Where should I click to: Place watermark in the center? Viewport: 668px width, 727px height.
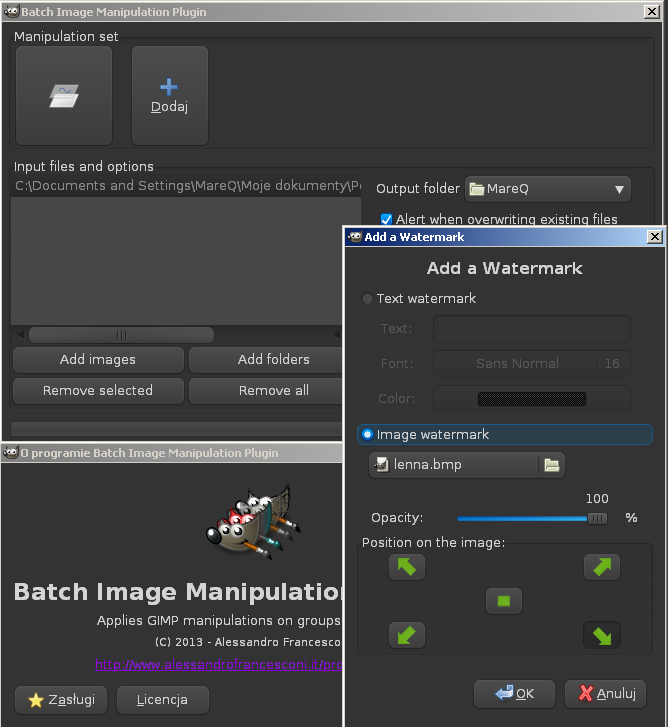(504, 601)
